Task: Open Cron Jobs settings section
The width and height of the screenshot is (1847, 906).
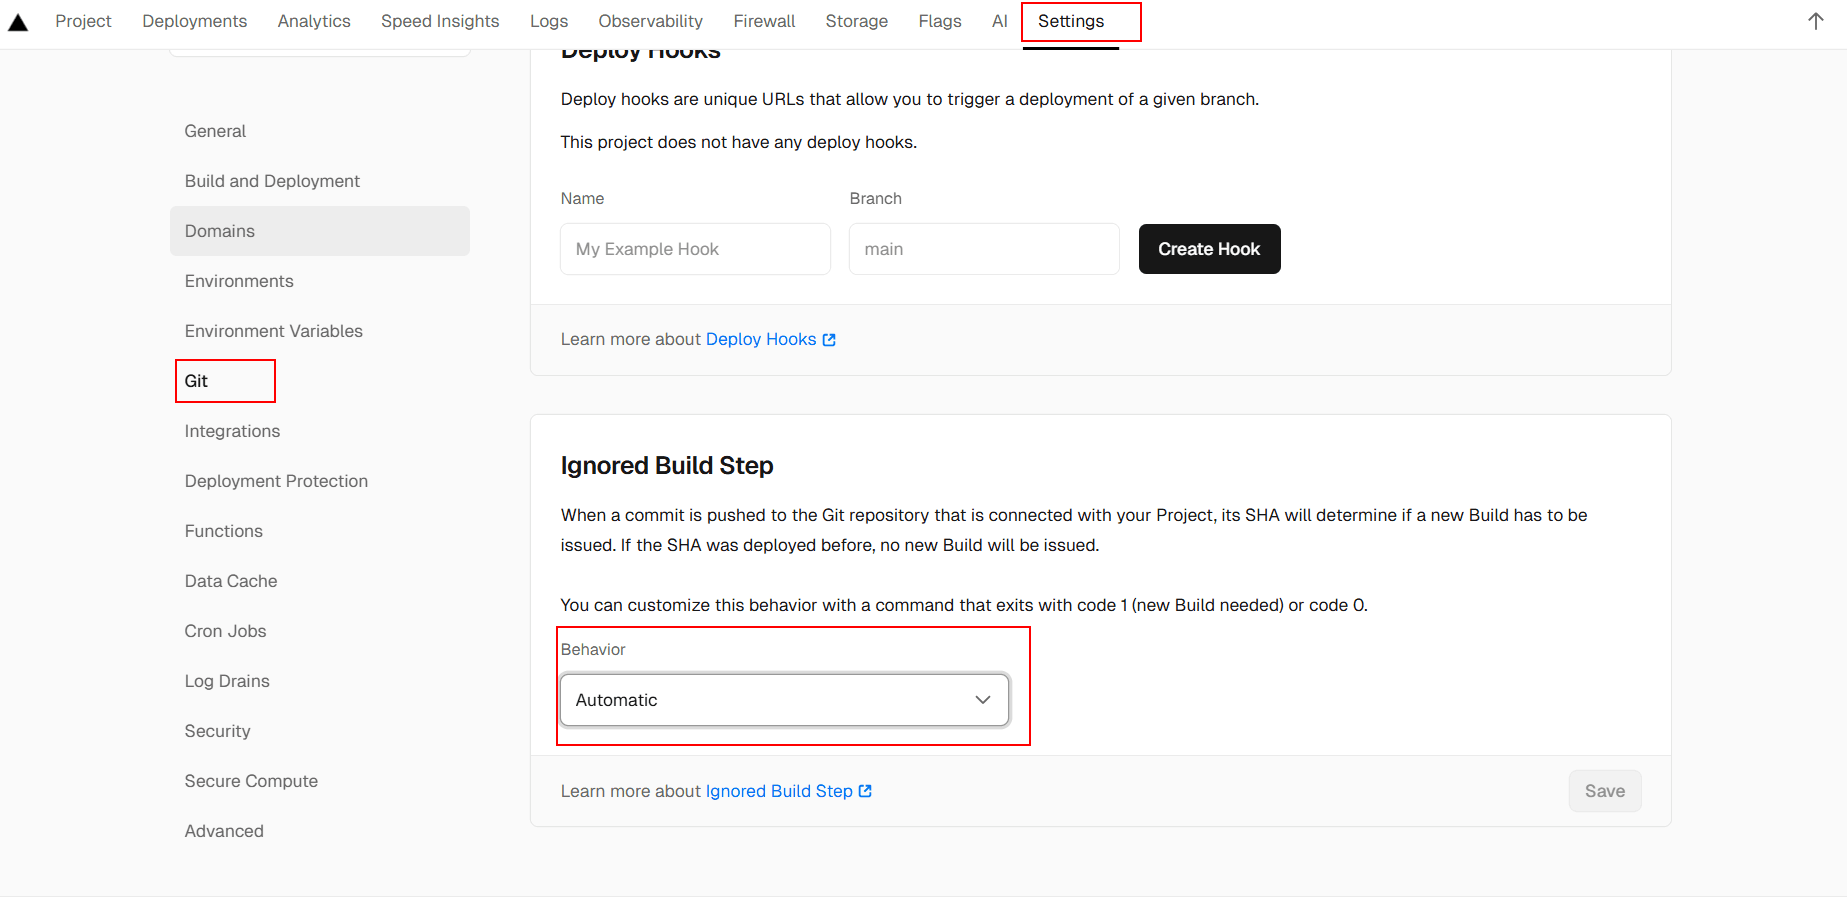Action: point(225,631)
